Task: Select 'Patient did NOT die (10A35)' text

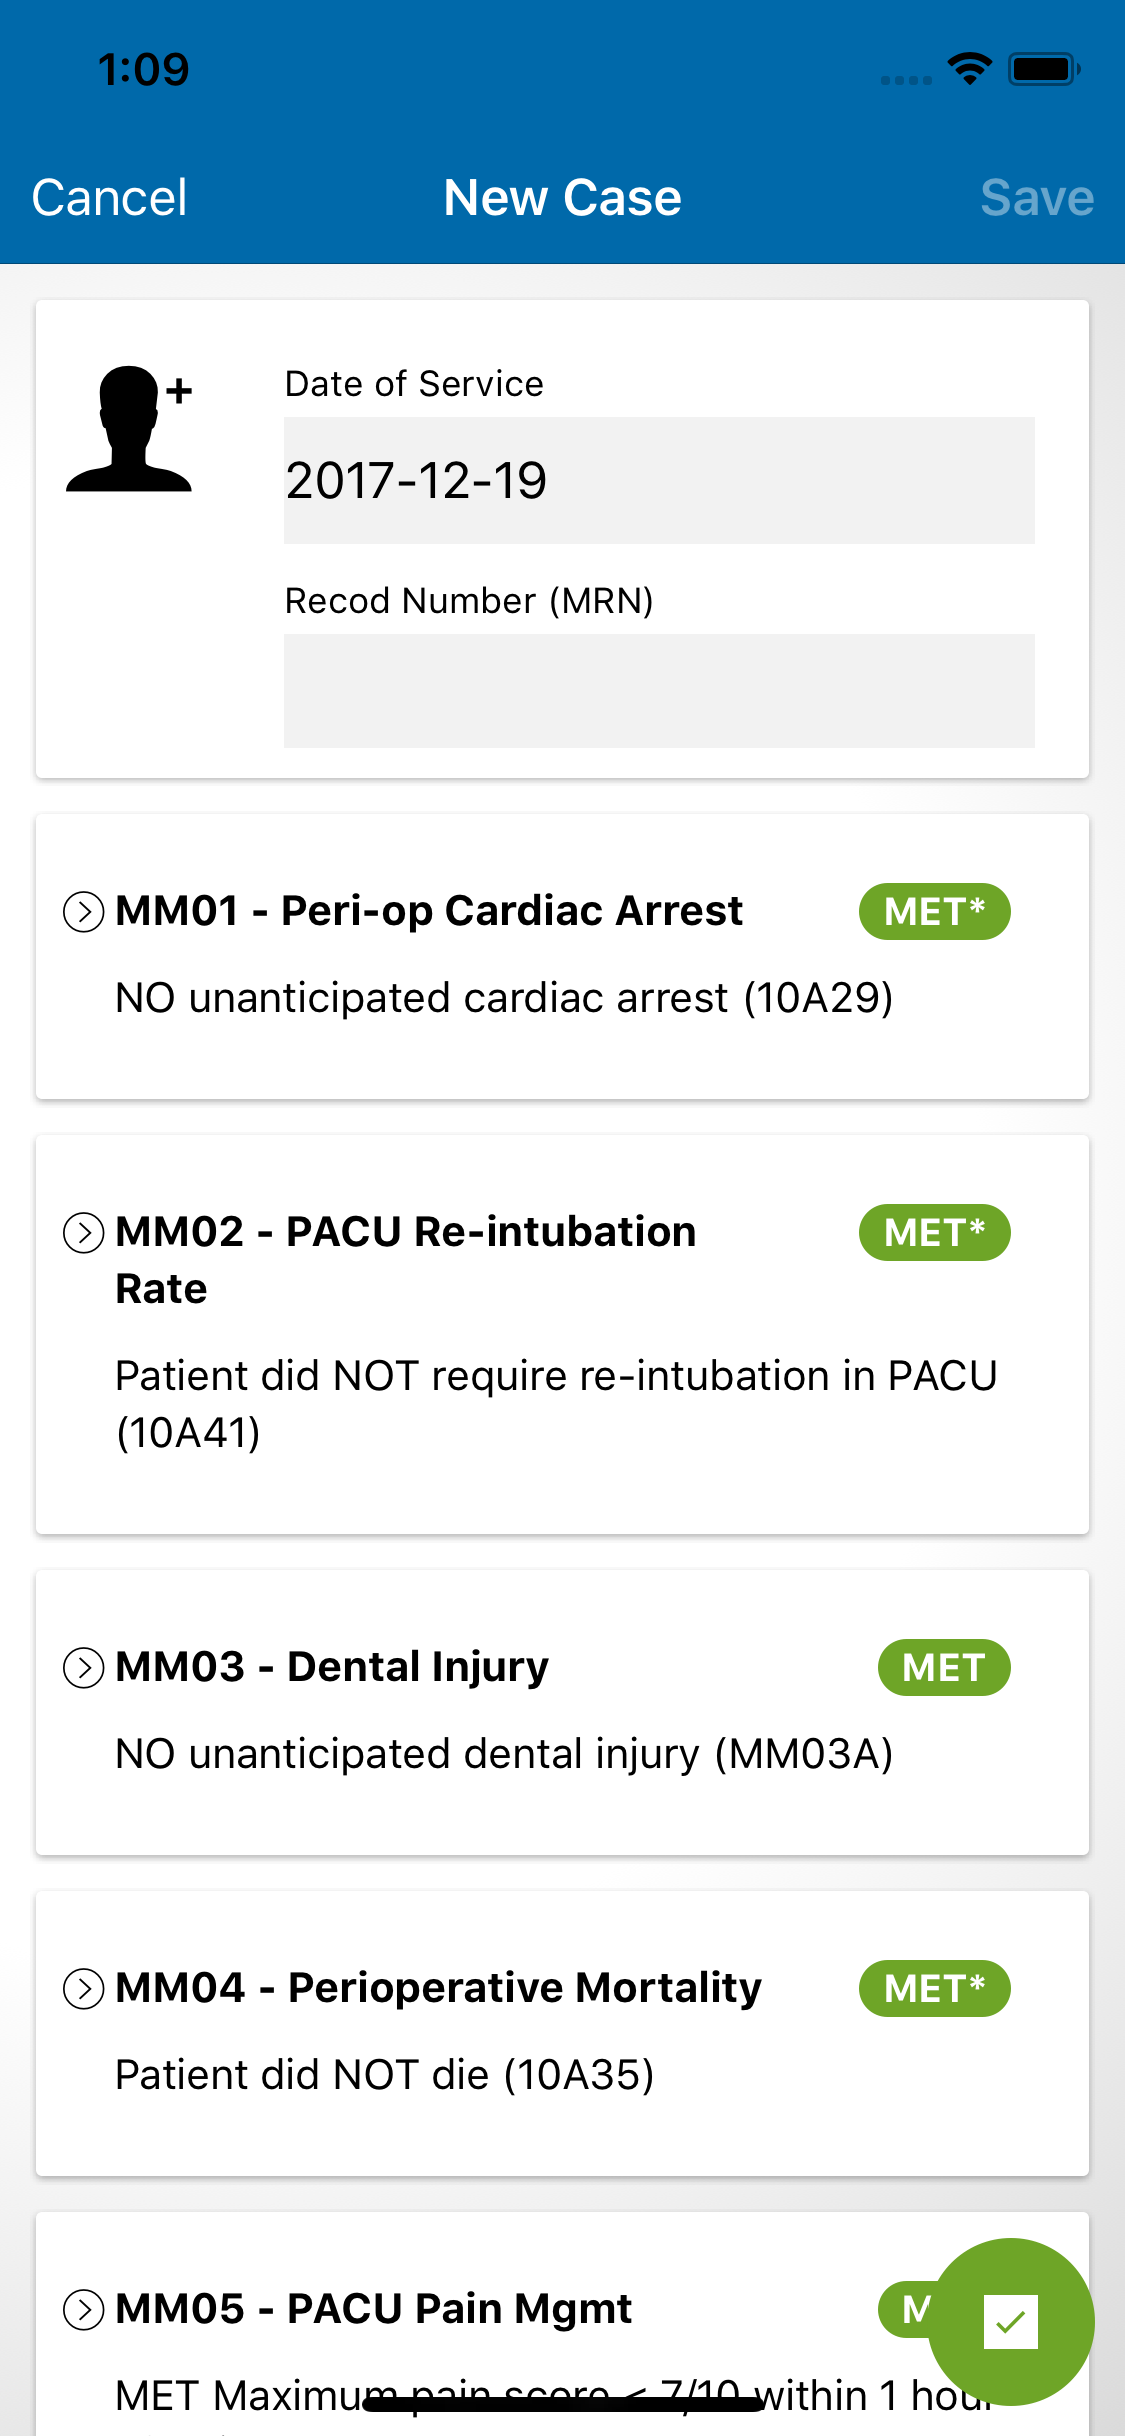Action: 385,2075
